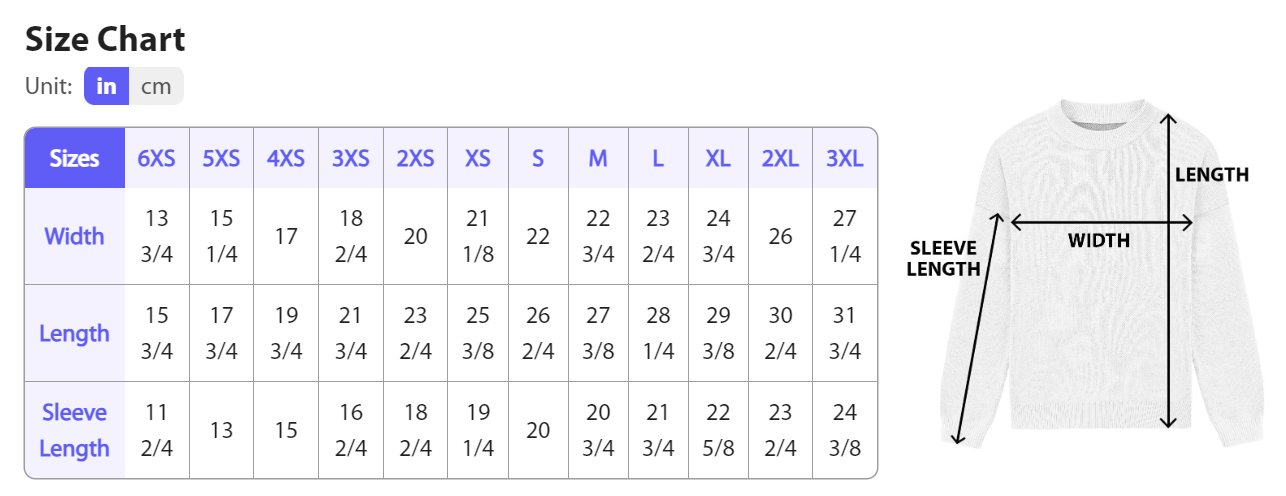
Task: Switch unit to cm
Action: (x=156, y=86)
